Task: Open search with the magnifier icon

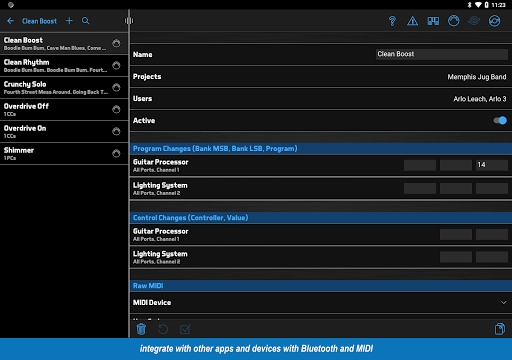Action: [x=86, y=21]
